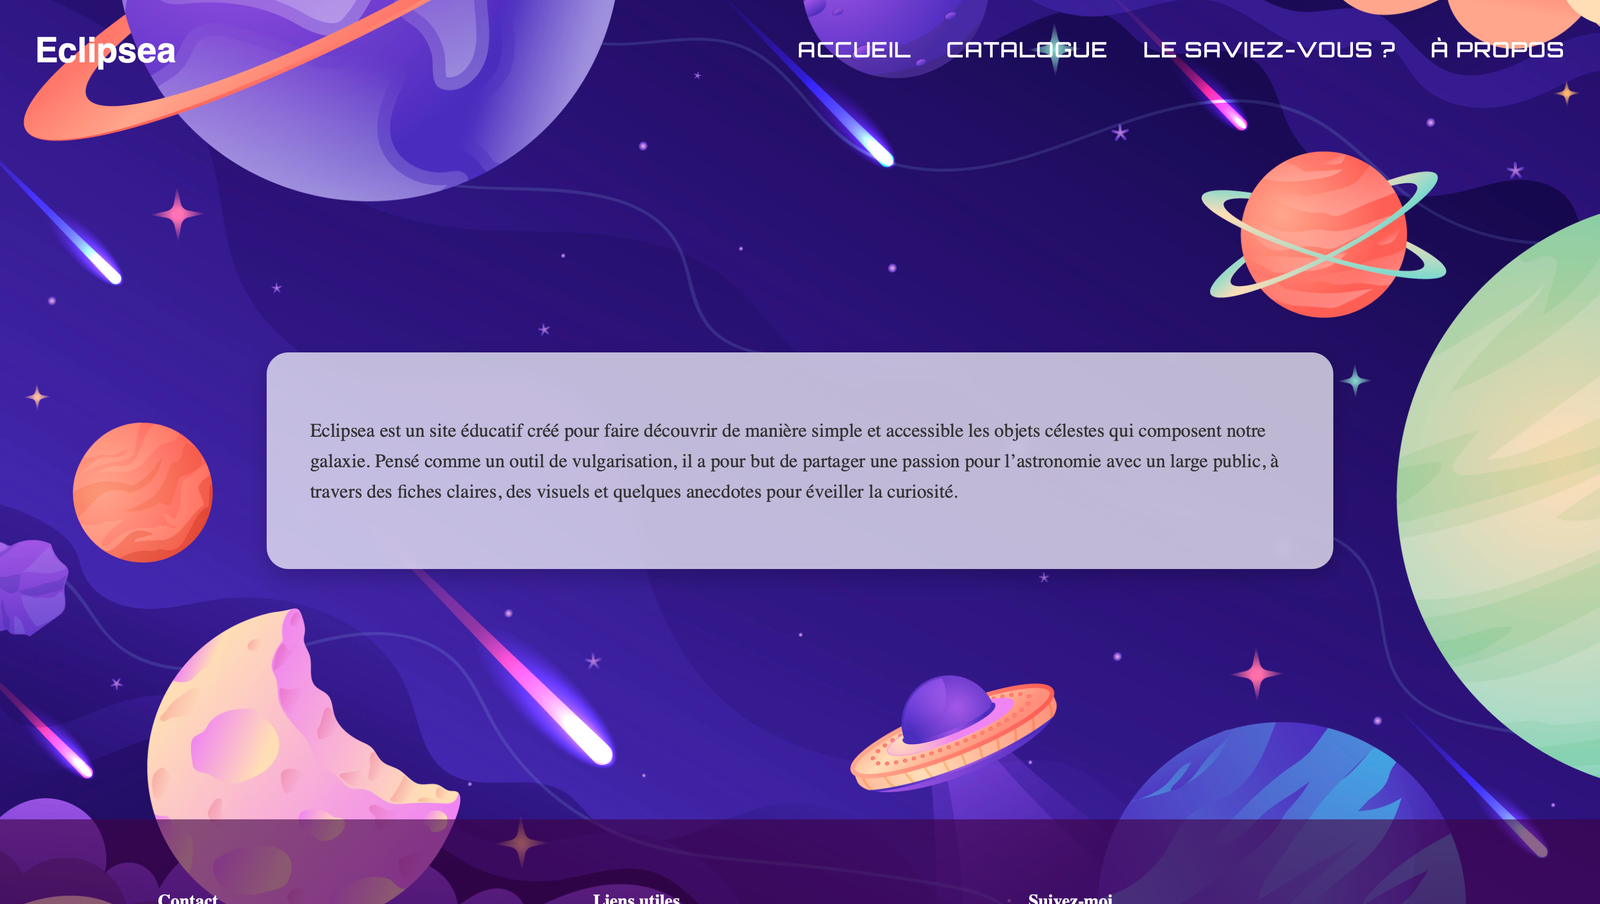The width and height of the screenshot is (1600, 904).
Task: Click the Suivez-moi footer heading
Action: tap(1070, 898)
